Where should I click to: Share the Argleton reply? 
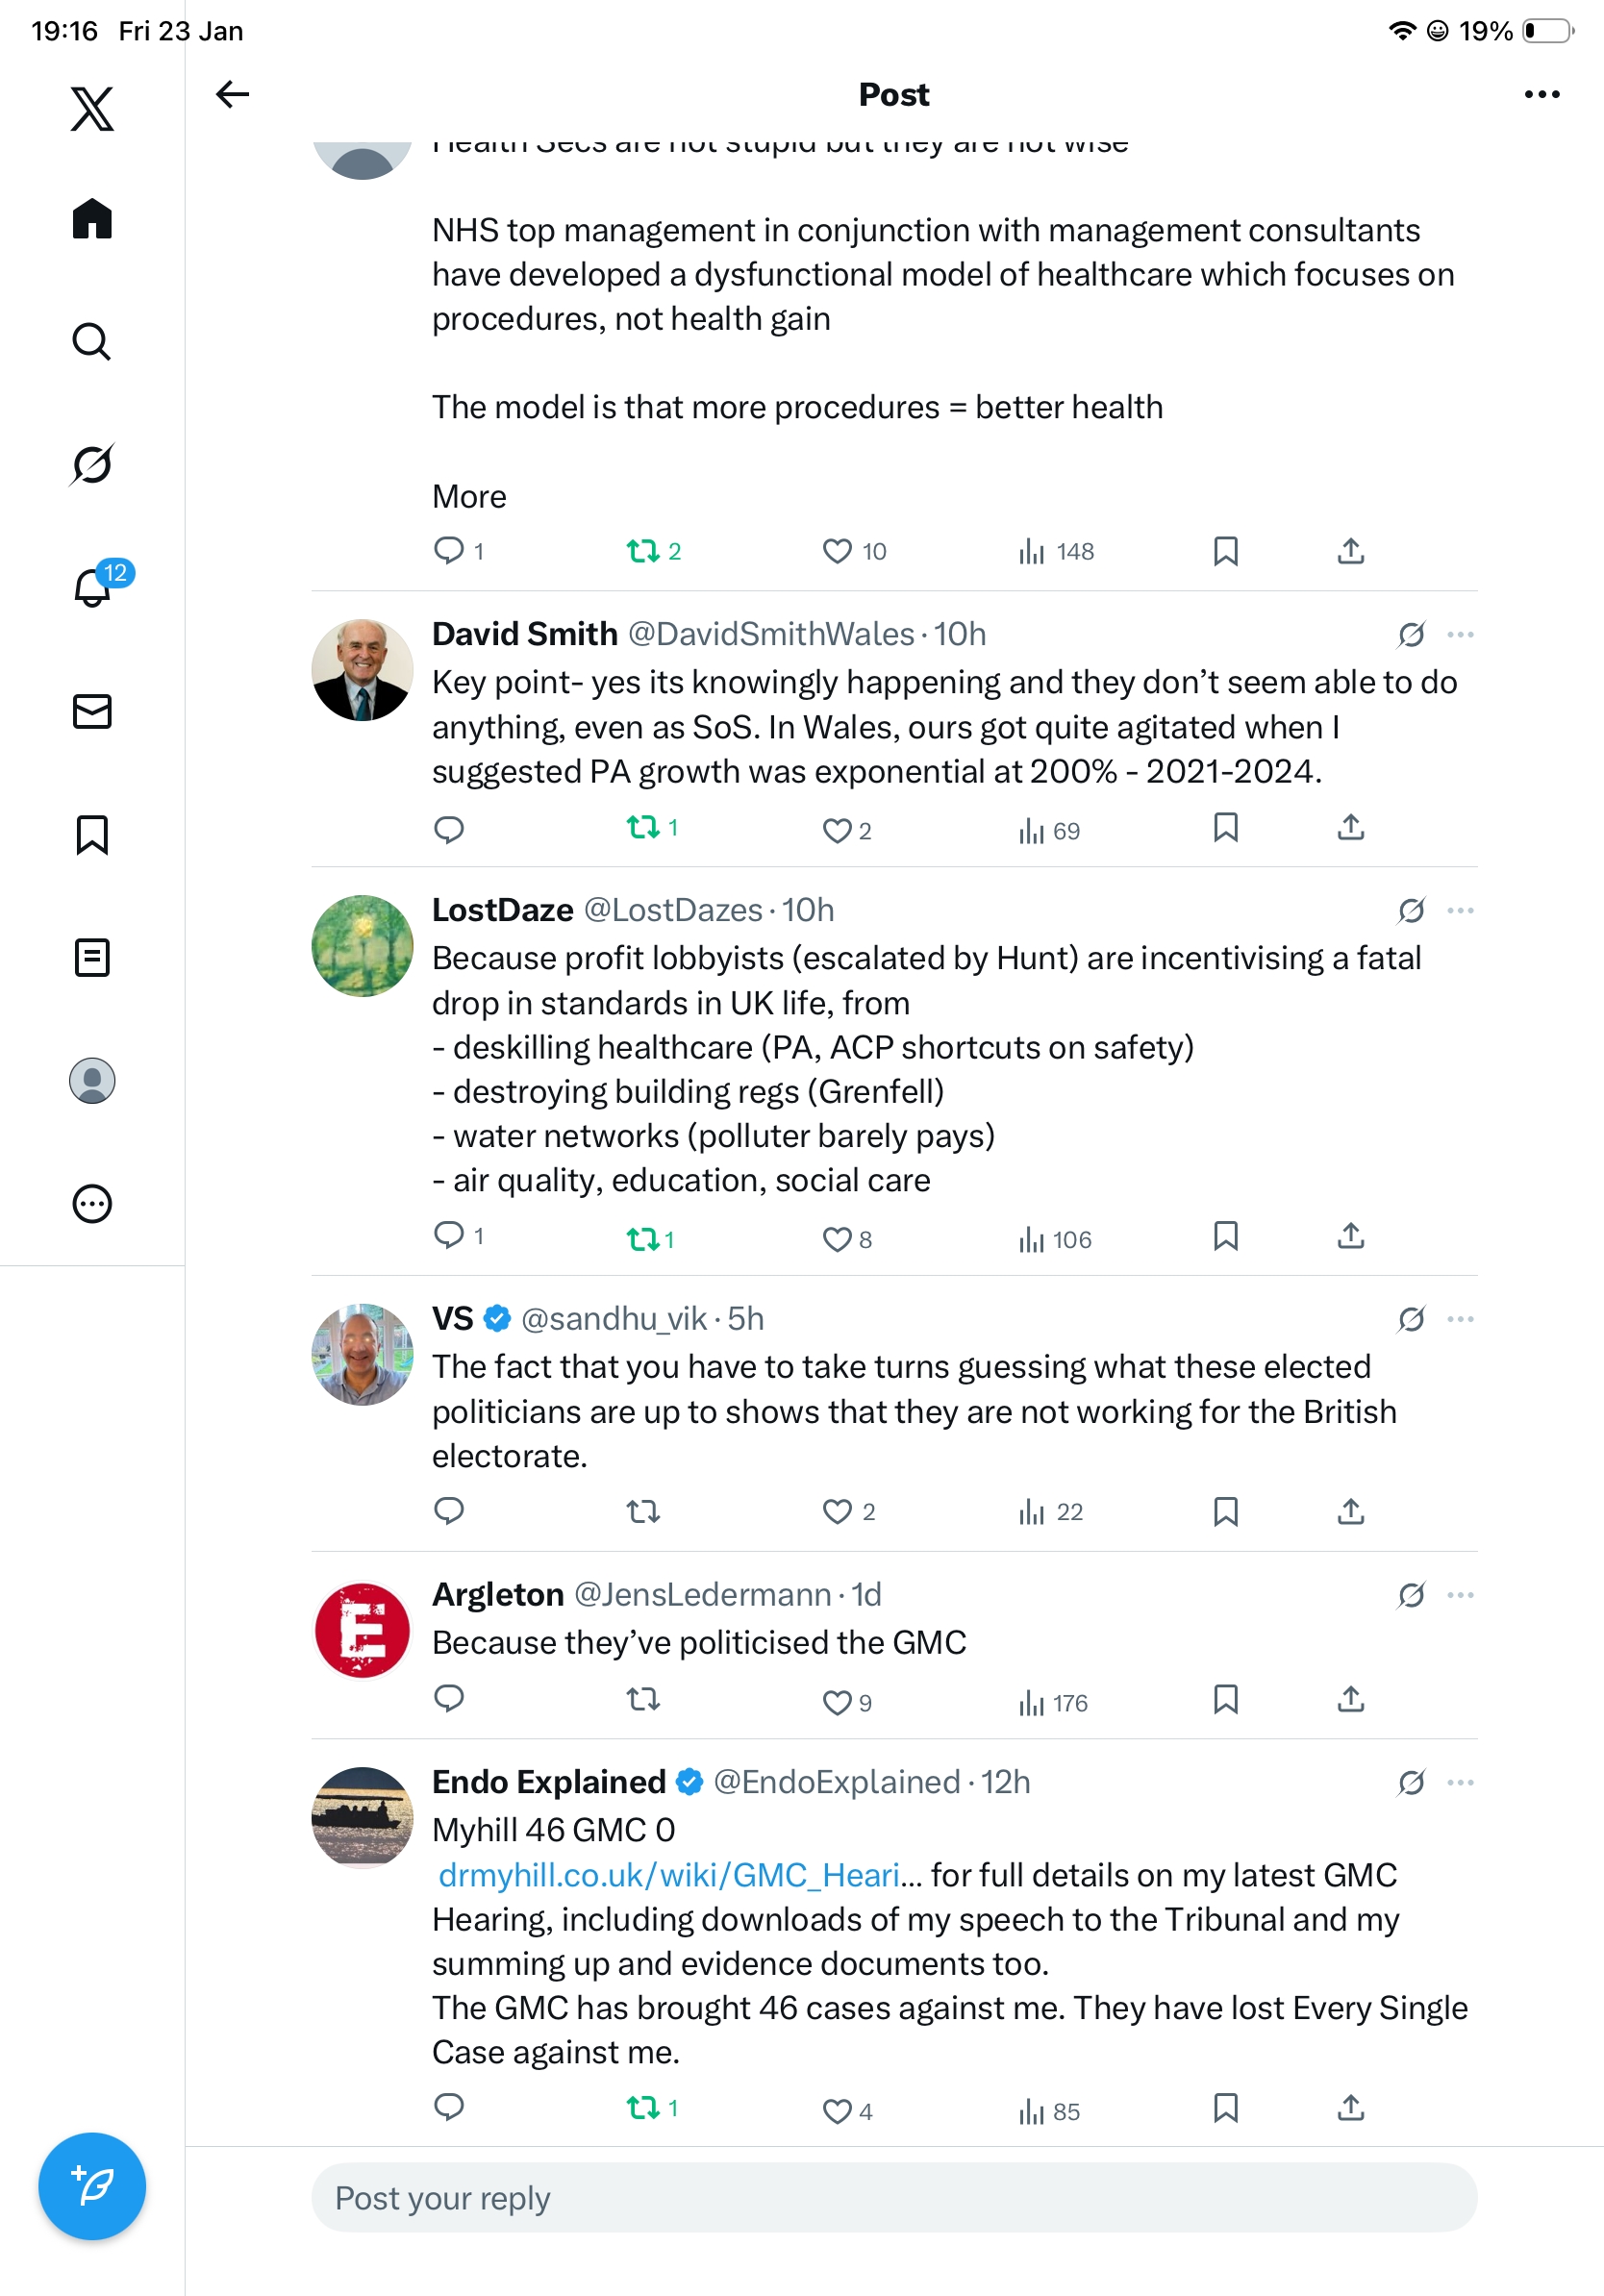click(1350, 1699)
